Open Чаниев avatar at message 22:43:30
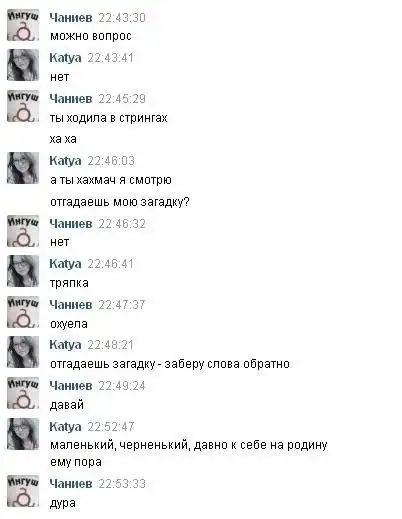 23,25
